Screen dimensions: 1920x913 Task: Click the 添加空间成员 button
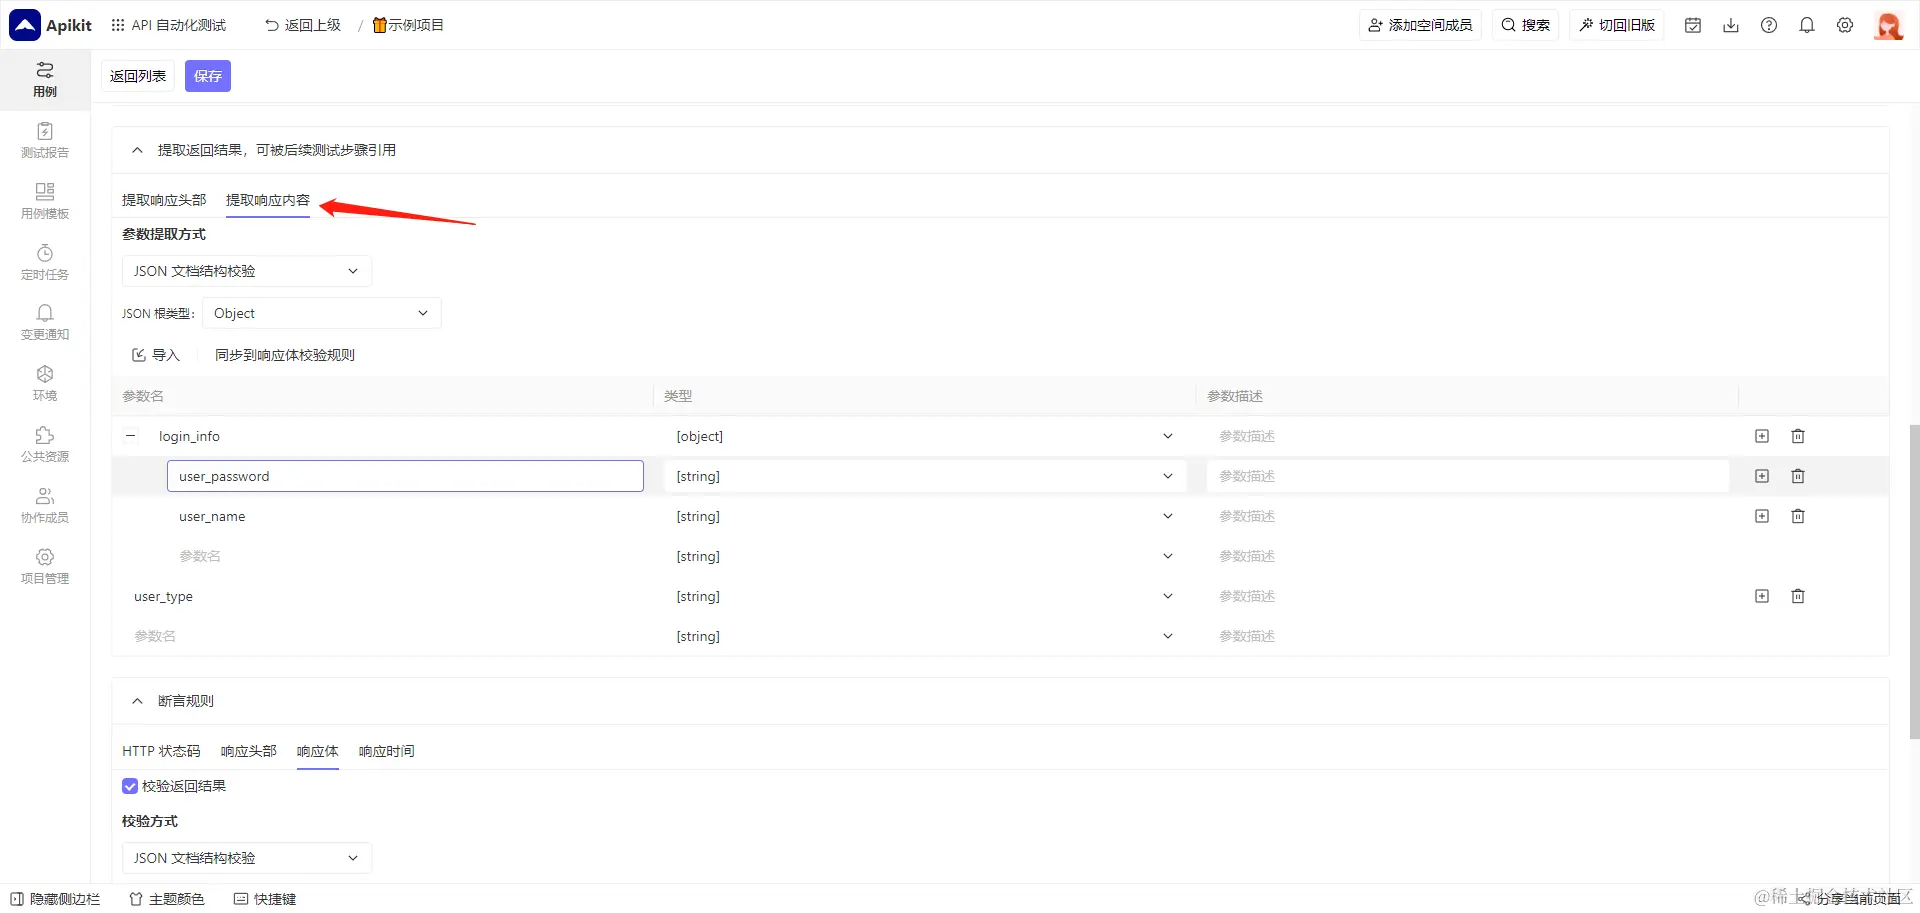(1420, 25)
